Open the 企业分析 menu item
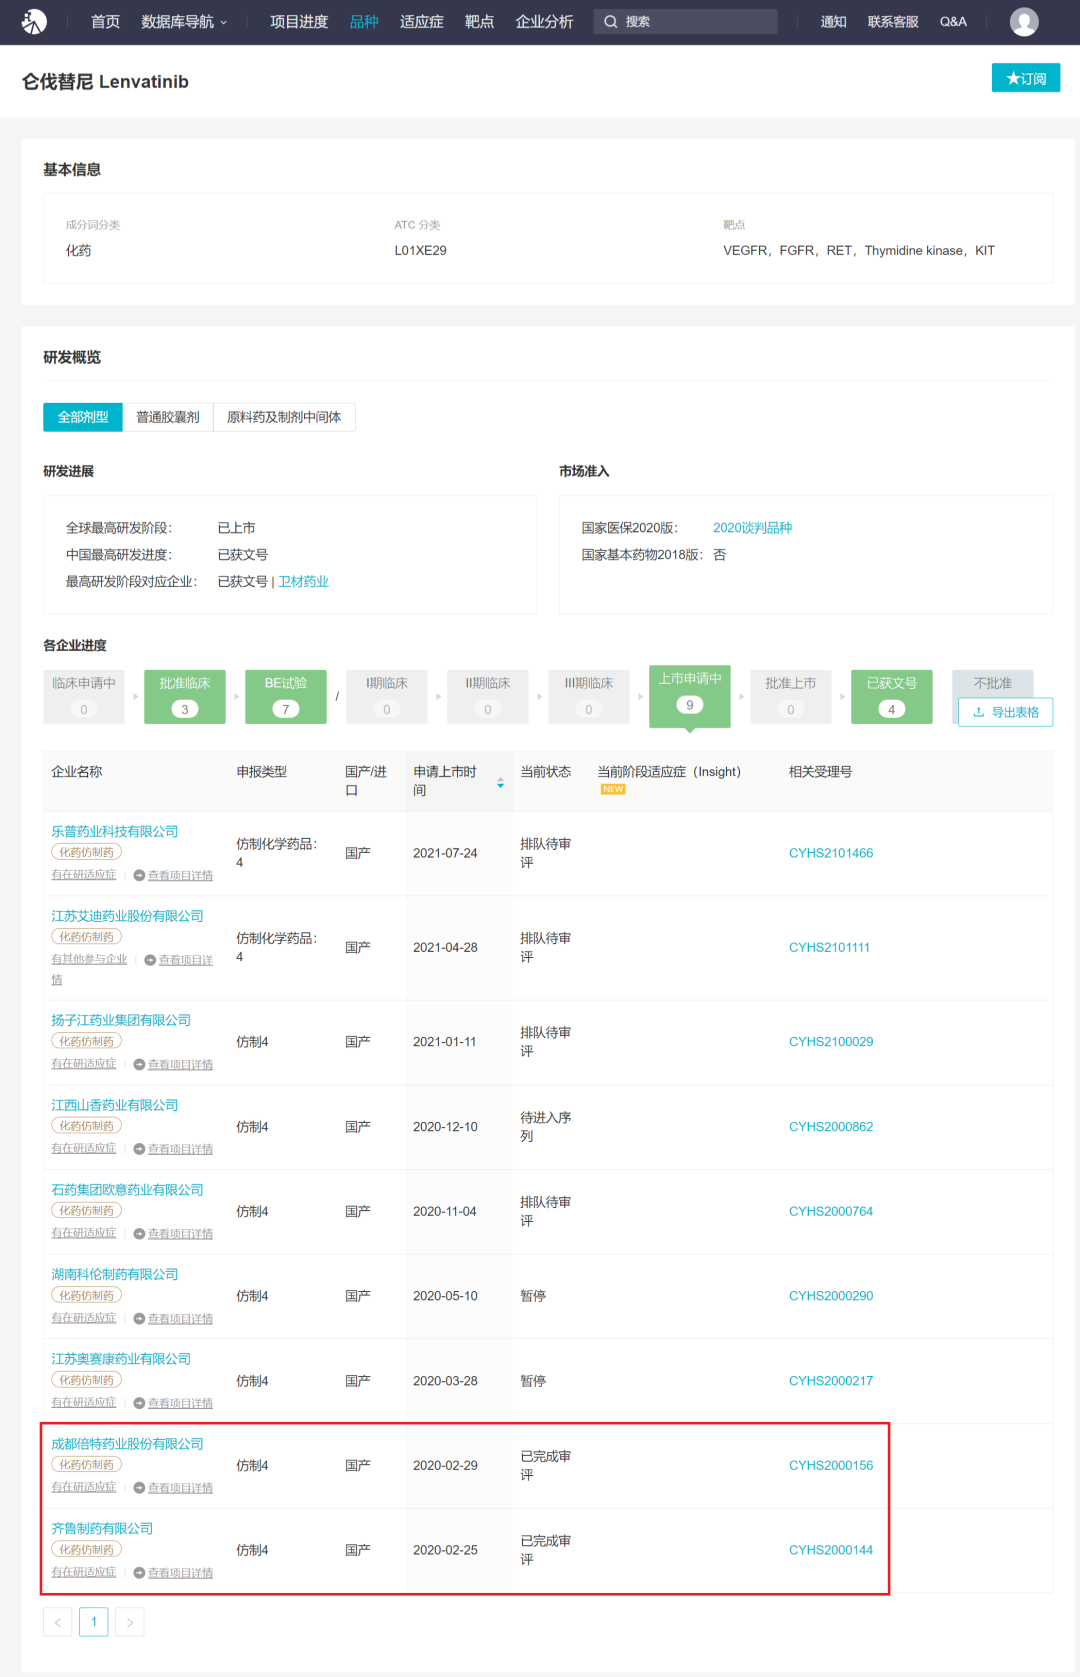 (x=544, y=21)
